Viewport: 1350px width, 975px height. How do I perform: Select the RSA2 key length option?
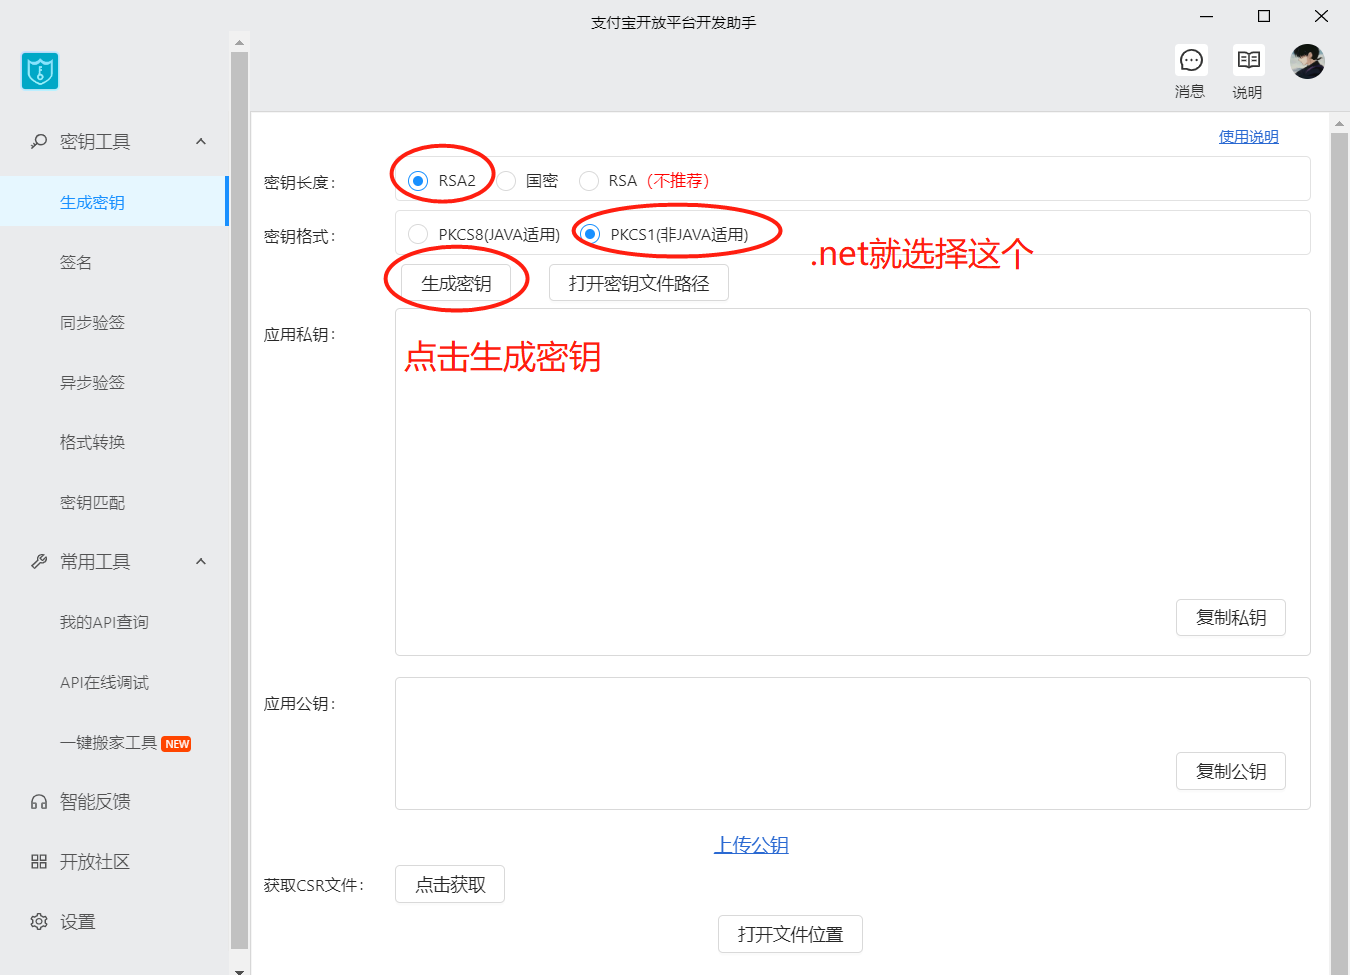click(x=418, y=181)
